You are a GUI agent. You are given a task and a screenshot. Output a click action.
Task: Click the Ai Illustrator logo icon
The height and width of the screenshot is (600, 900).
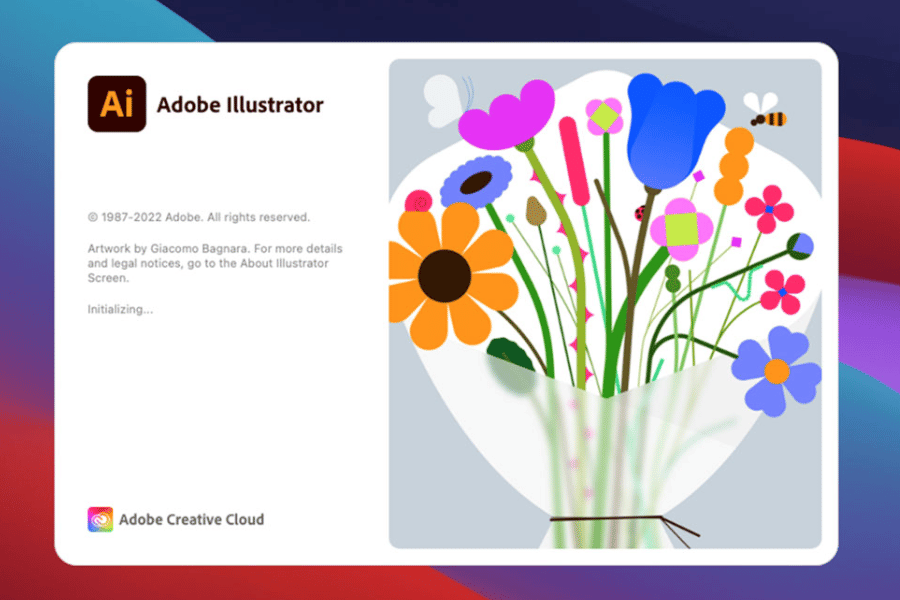click(116, 103)
